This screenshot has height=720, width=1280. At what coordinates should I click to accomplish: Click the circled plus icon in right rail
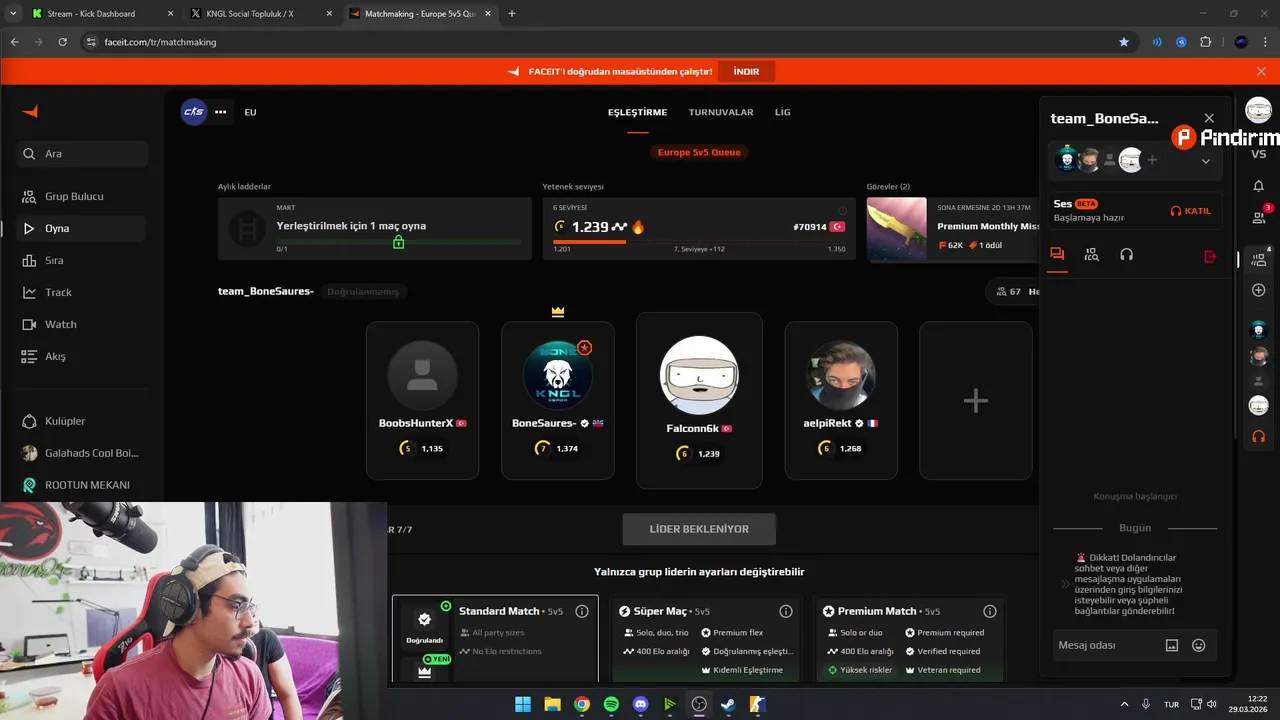pyautogui.click(x=1258, y=290)
